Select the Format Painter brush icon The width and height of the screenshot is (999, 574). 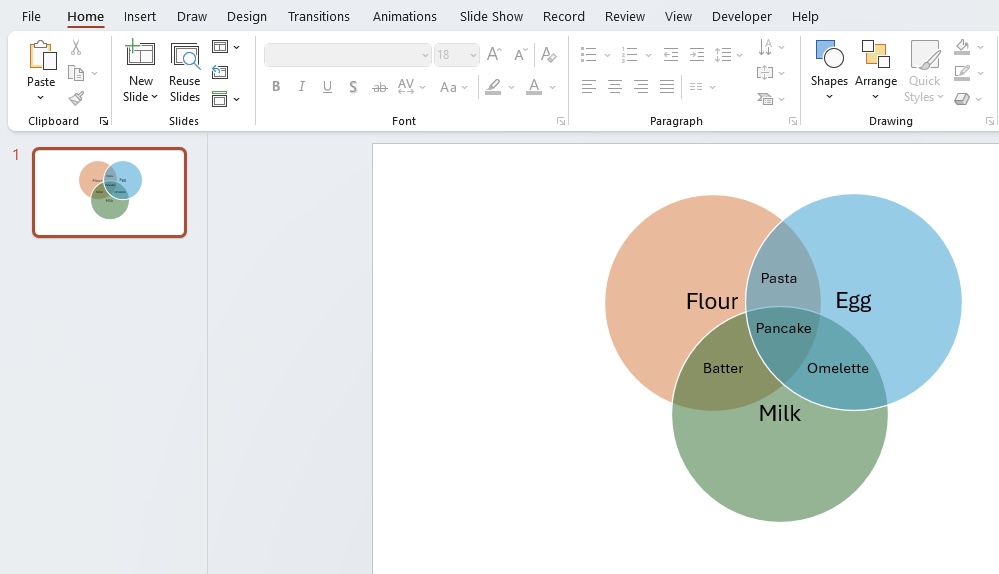(76, 98)
